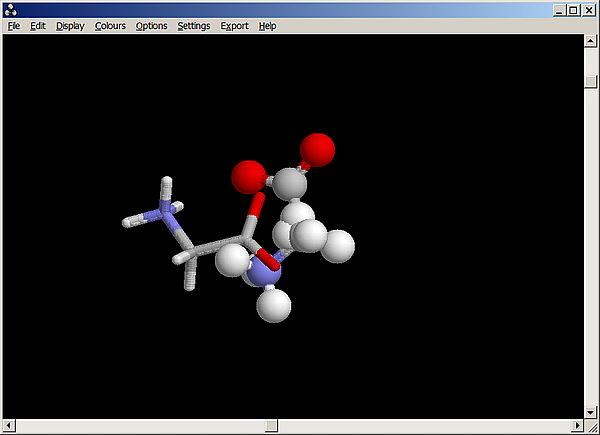Click the molecule app icon in title bar
Viewport: 600px width, 435px height.
coord(10,9)
